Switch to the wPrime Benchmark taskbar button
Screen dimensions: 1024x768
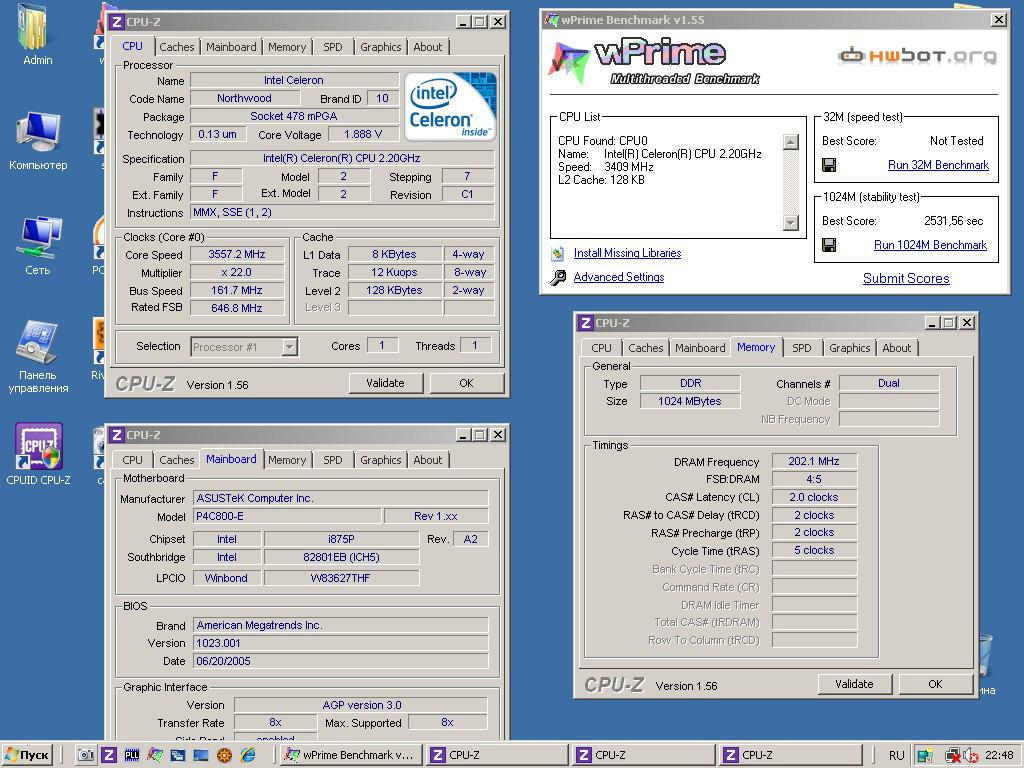[x=351, y=756]
